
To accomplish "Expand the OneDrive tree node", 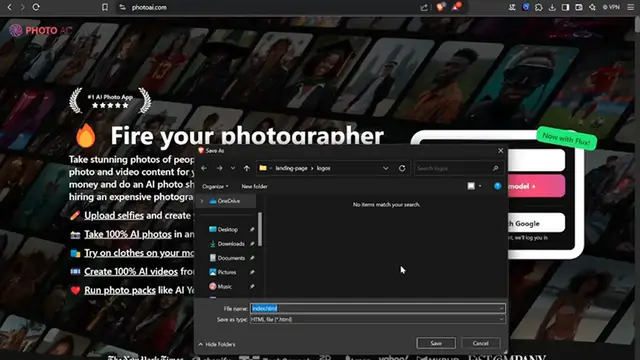I will point(202,201).
